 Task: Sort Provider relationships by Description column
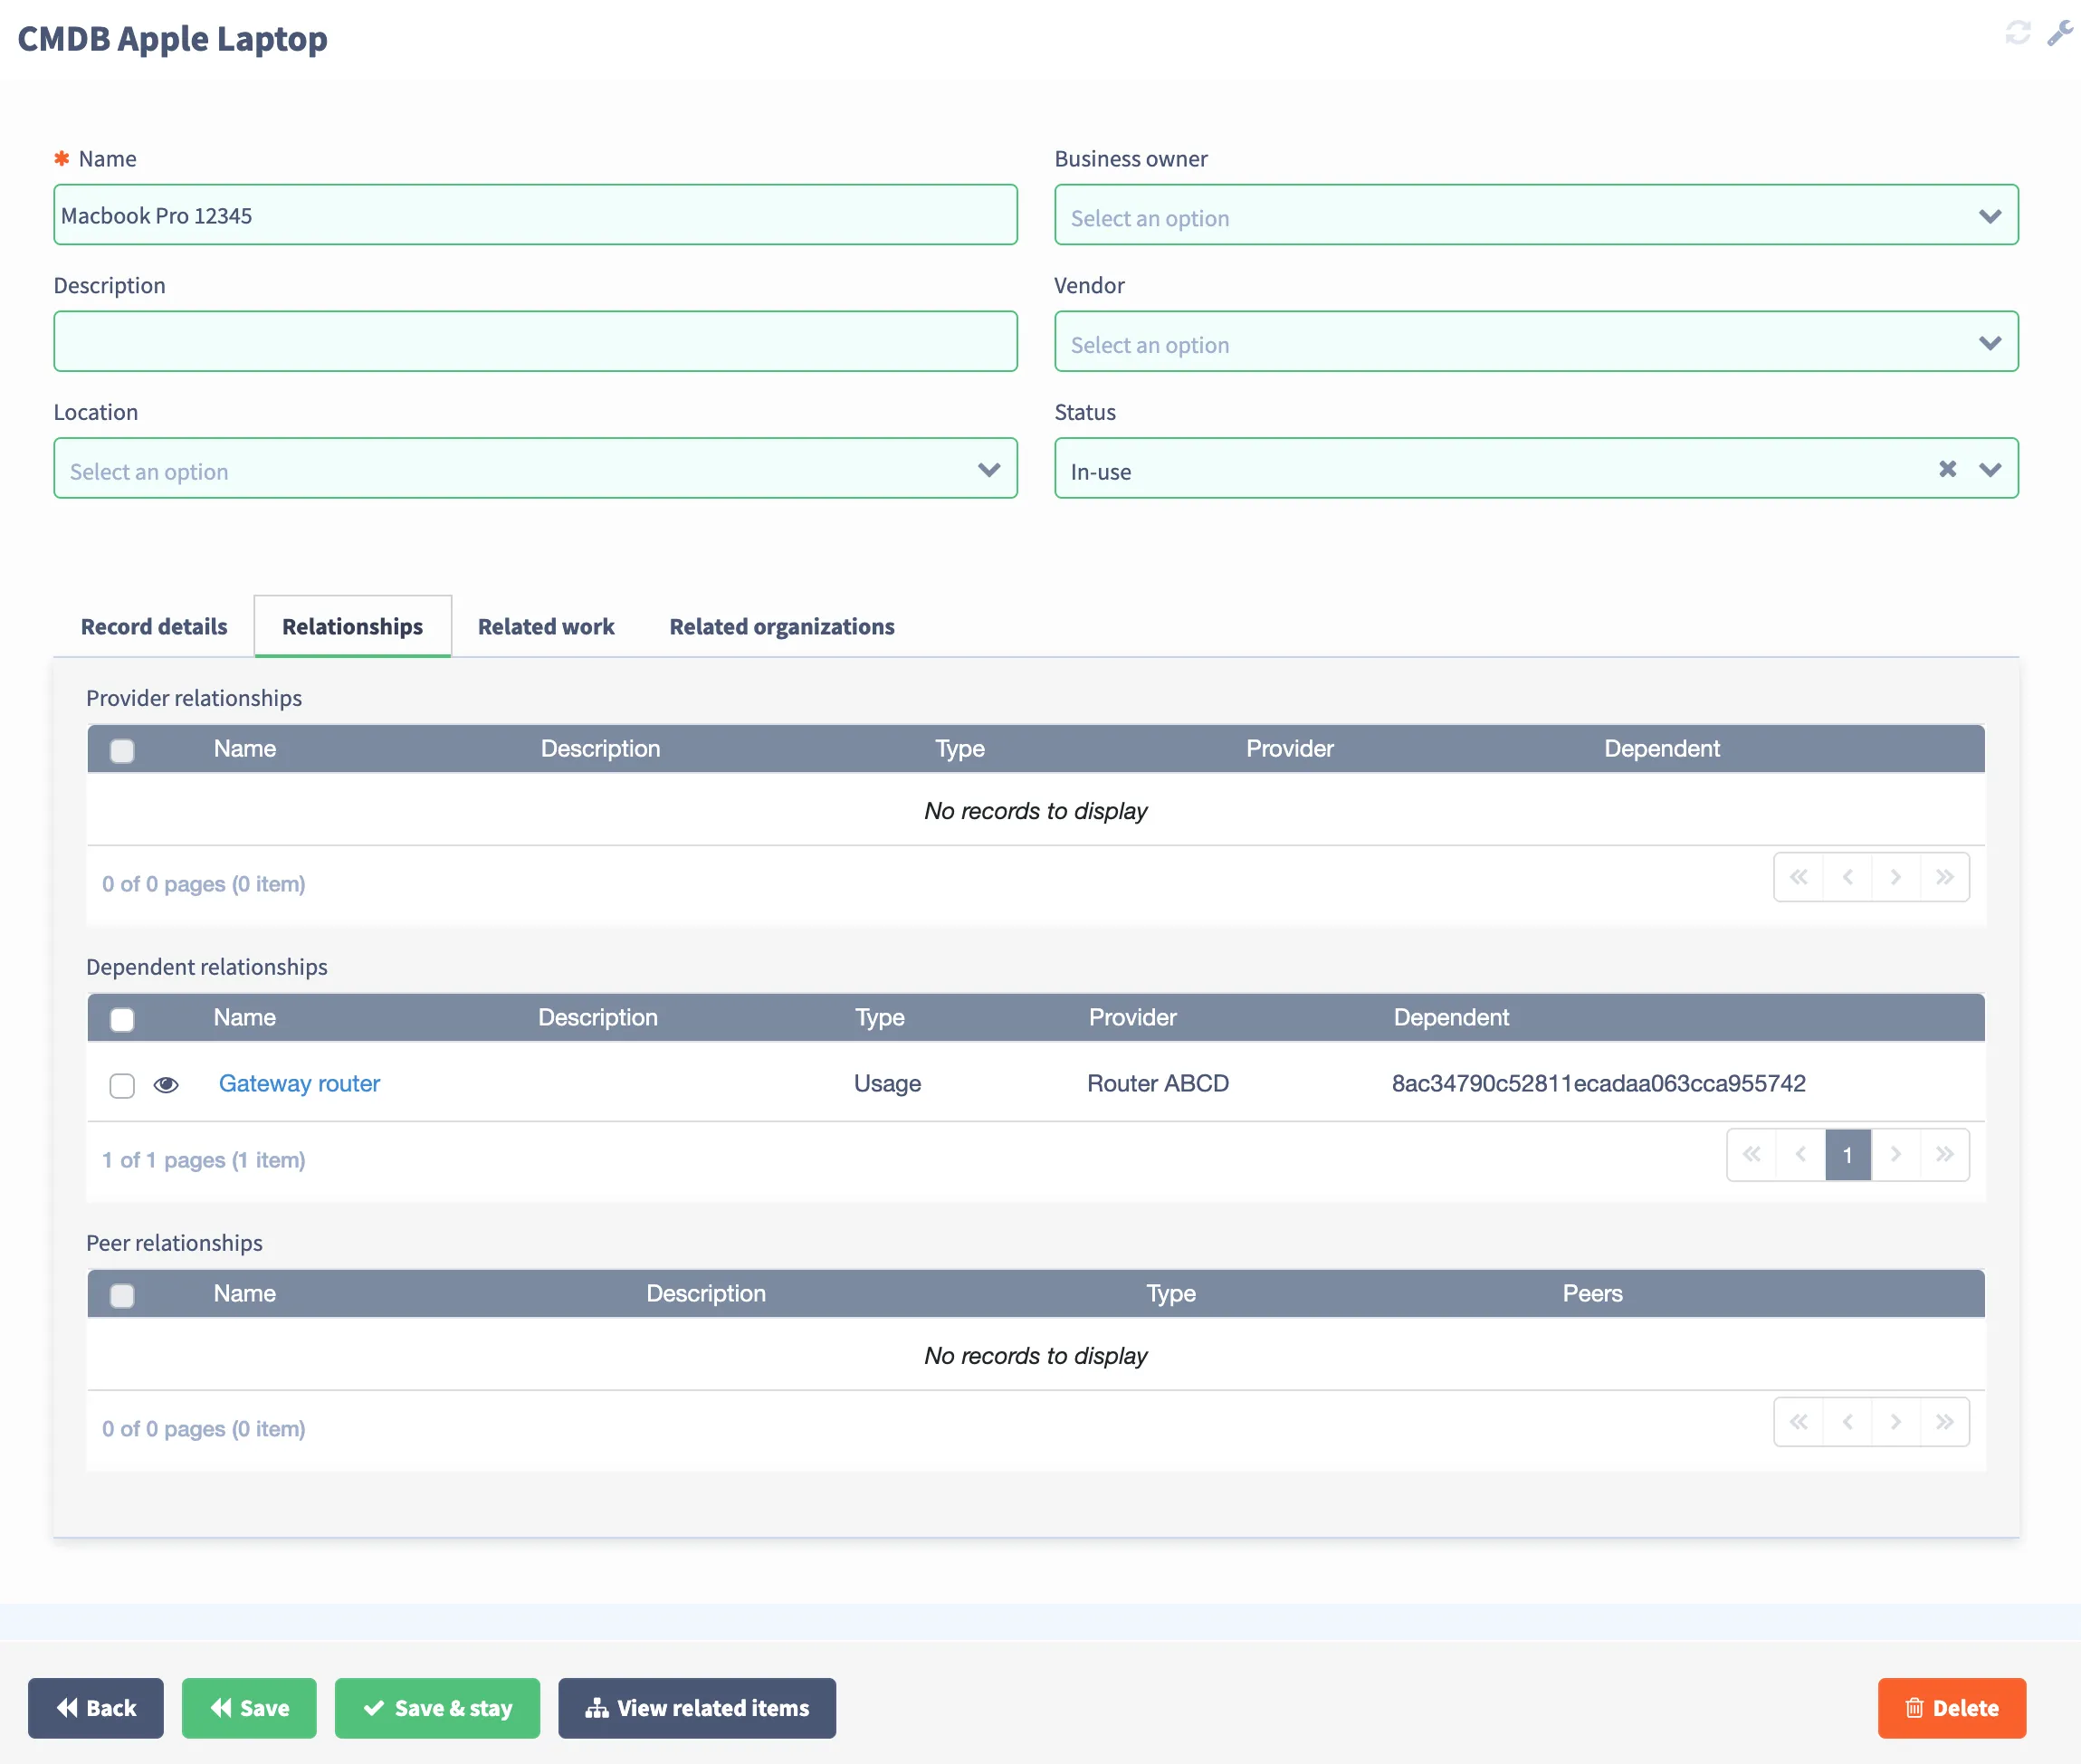[x=600, y=749]
